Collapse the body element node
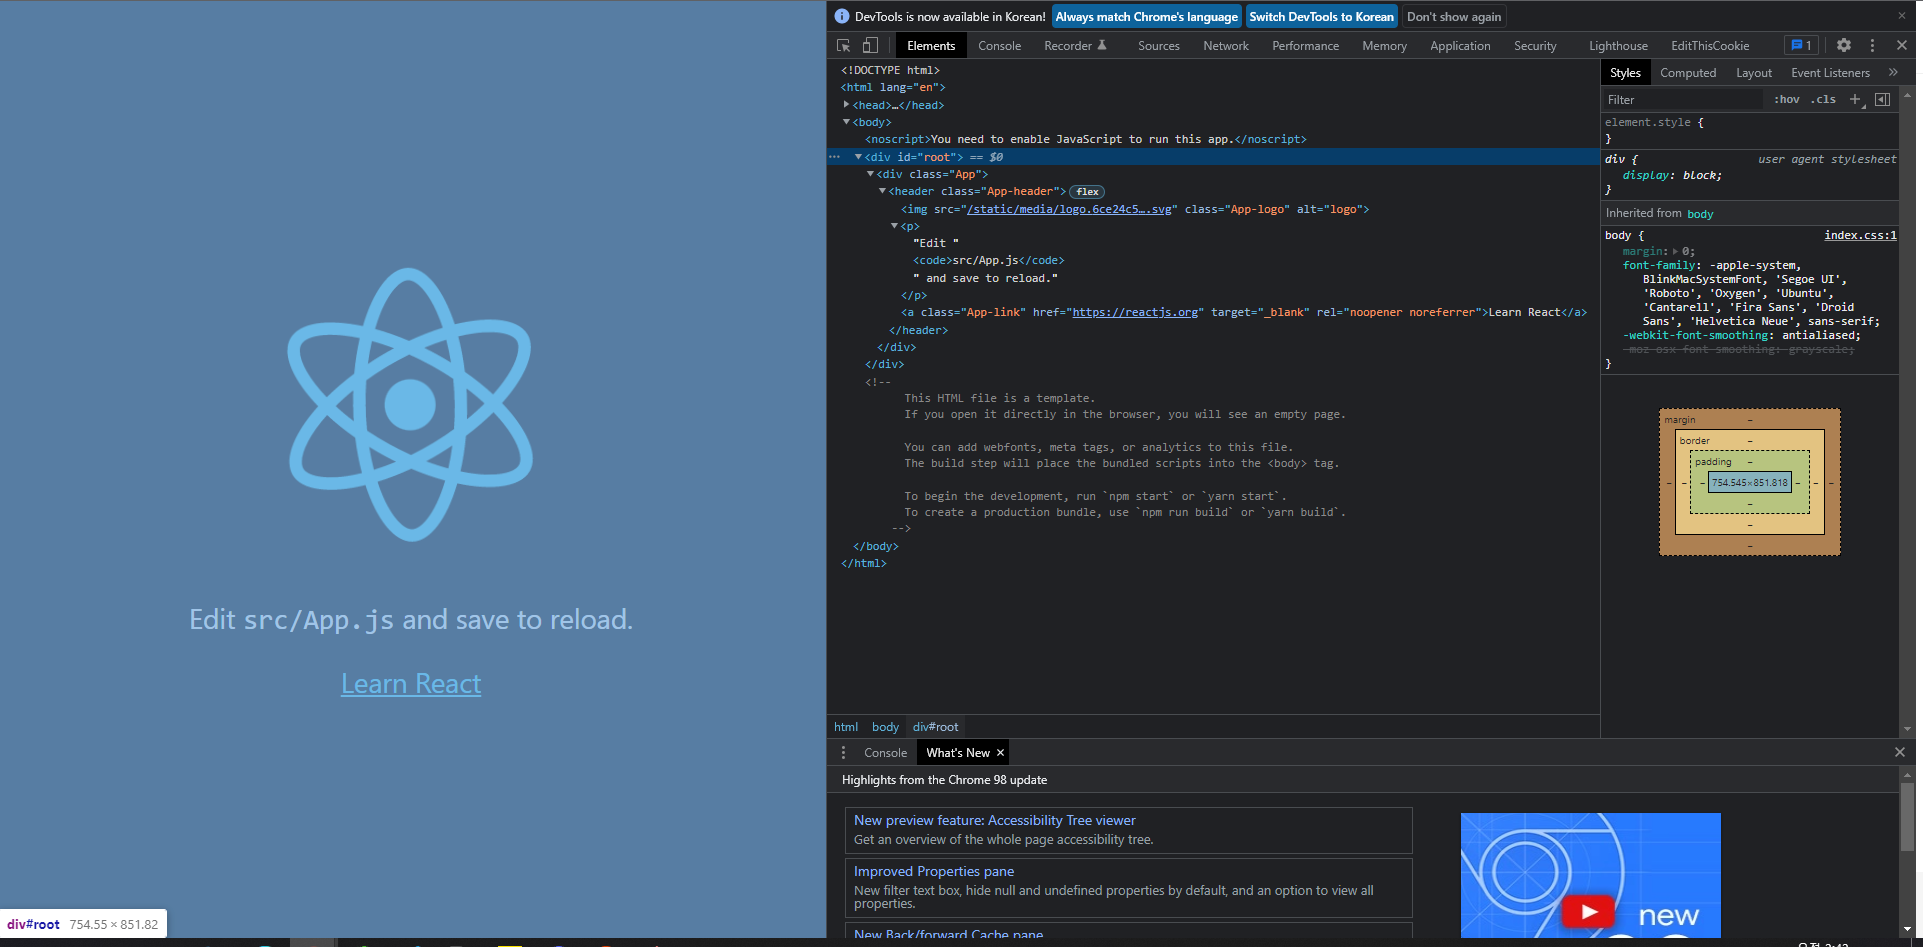The width and height of the screenshot is (1923, 947). pyautogui.click(x=847, y=122)
